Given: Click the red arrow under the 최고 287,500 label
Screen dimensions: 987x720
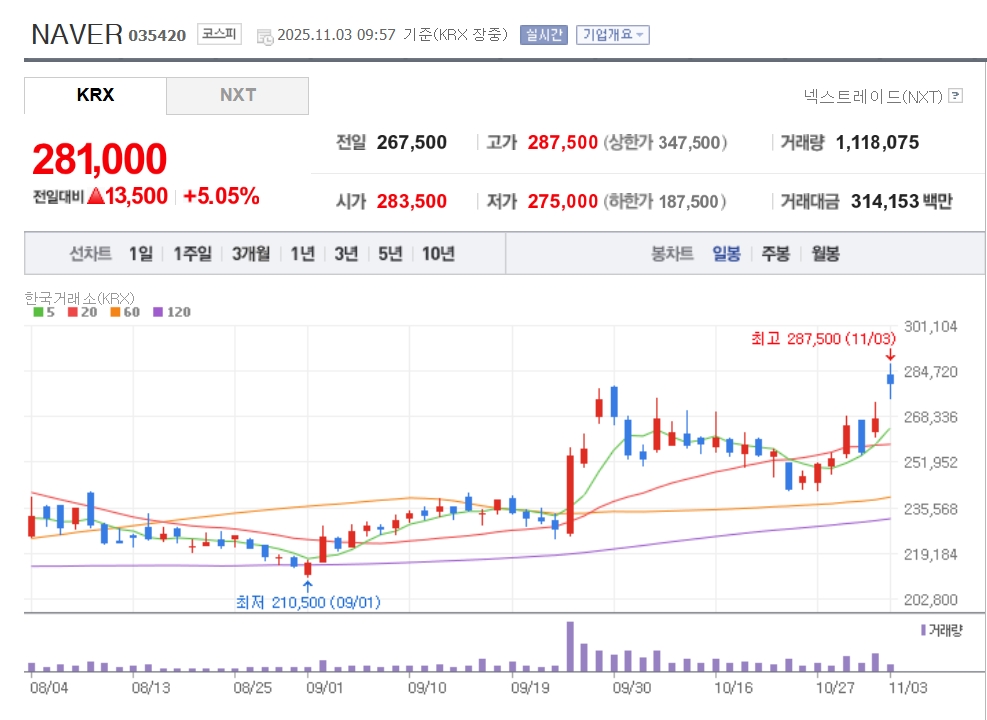Looking at the screenshot, I should [890, 354].
